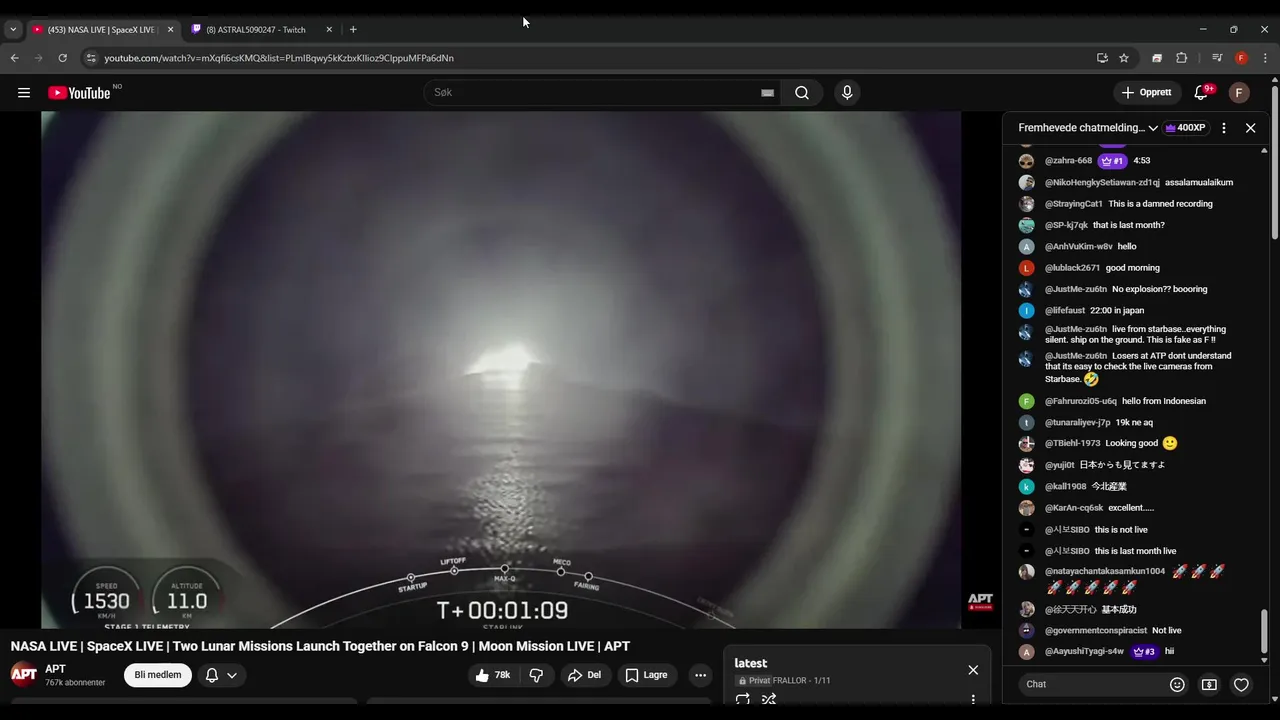This screenshot has height=720, width=1280.
Task: Click the Lagre save button
Action: click(647, 675)
